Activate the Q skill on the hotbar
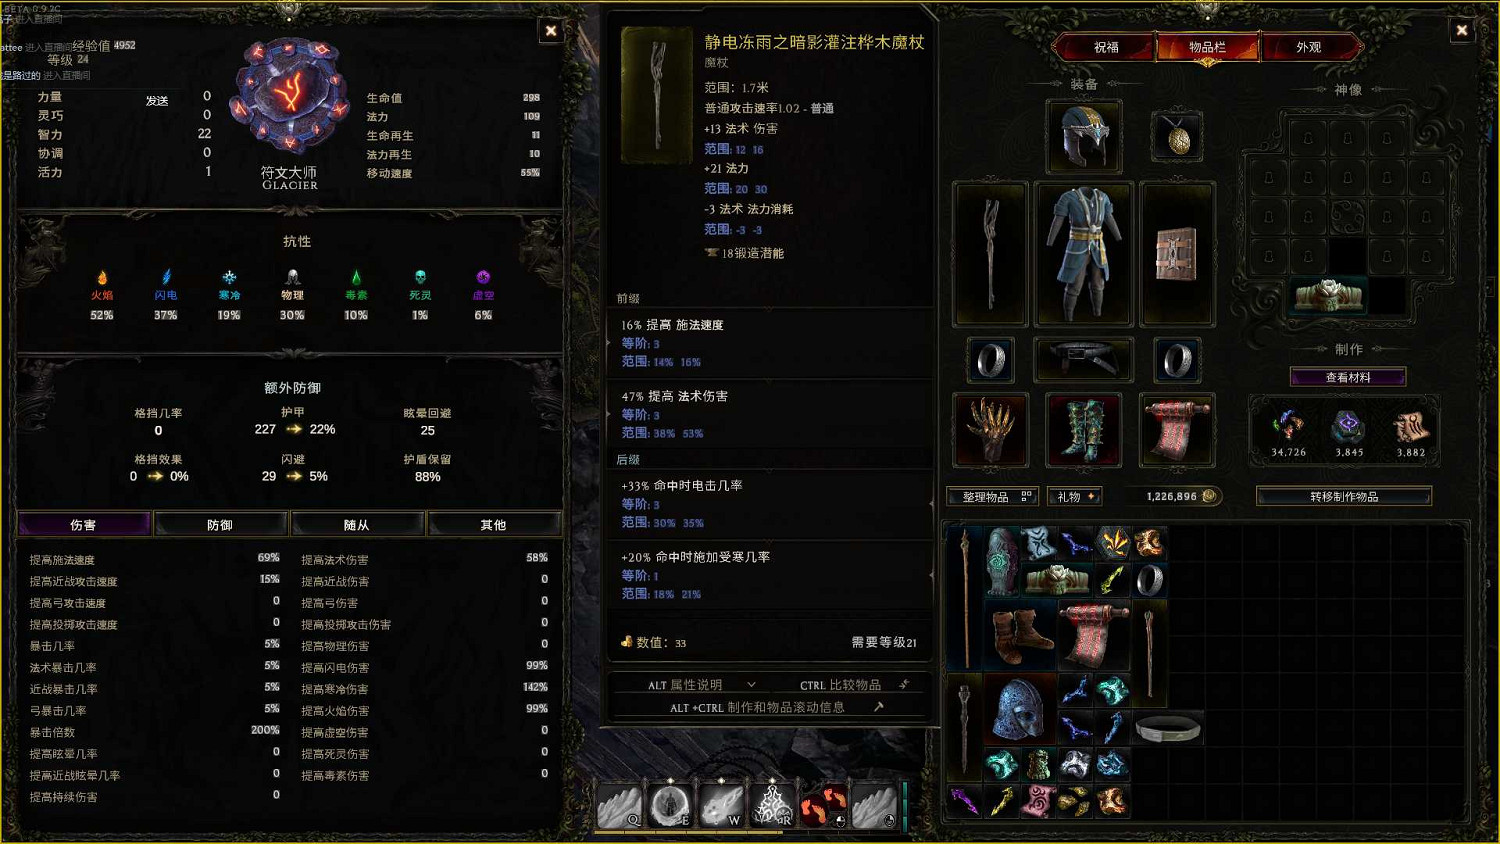Image resolution: width=1500 pixels, height=844 pixels. pyautogui.click(x=619, y=806)
